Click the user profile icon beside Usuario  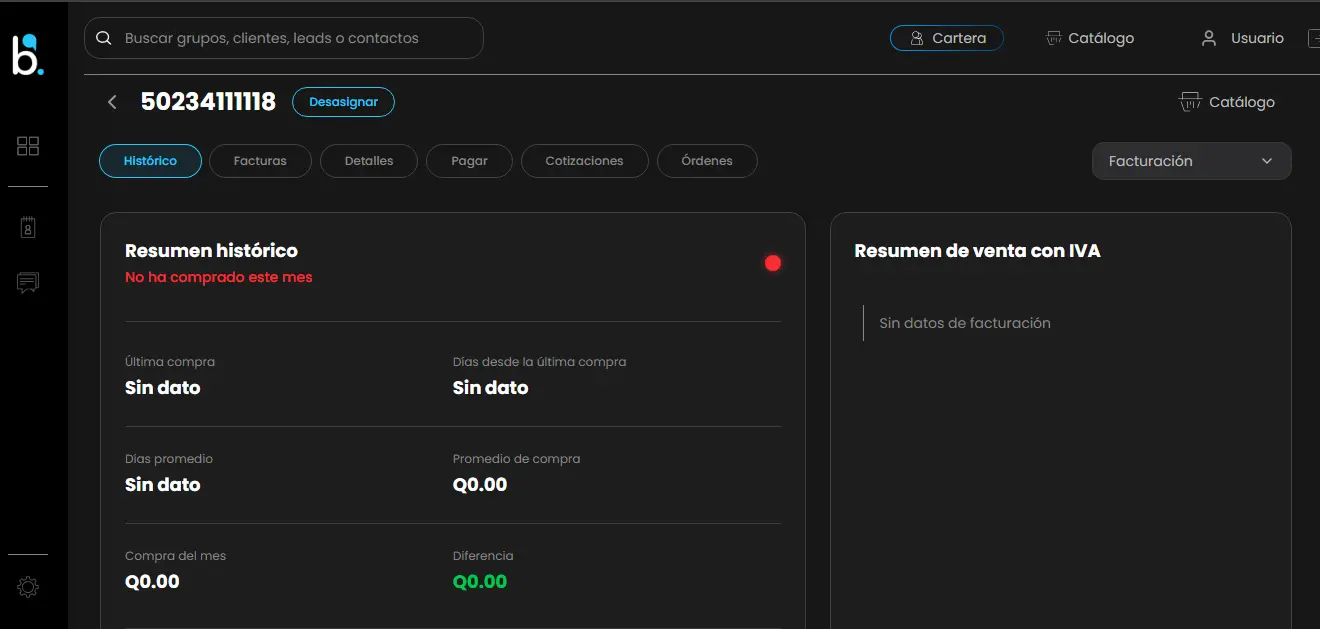[x=1209, y=38]
